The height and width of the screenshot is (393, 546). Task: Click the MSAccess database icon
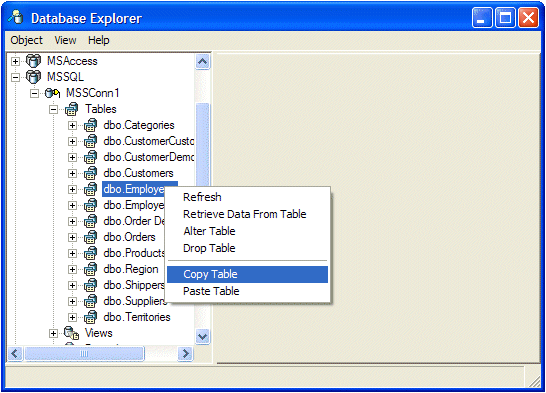[x=34, y=61]
